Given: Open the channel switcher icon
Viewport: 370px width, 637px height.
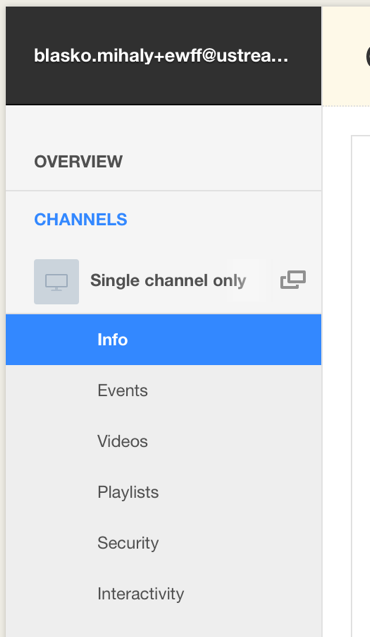Looking at the screenshot, I should point(293,280).
